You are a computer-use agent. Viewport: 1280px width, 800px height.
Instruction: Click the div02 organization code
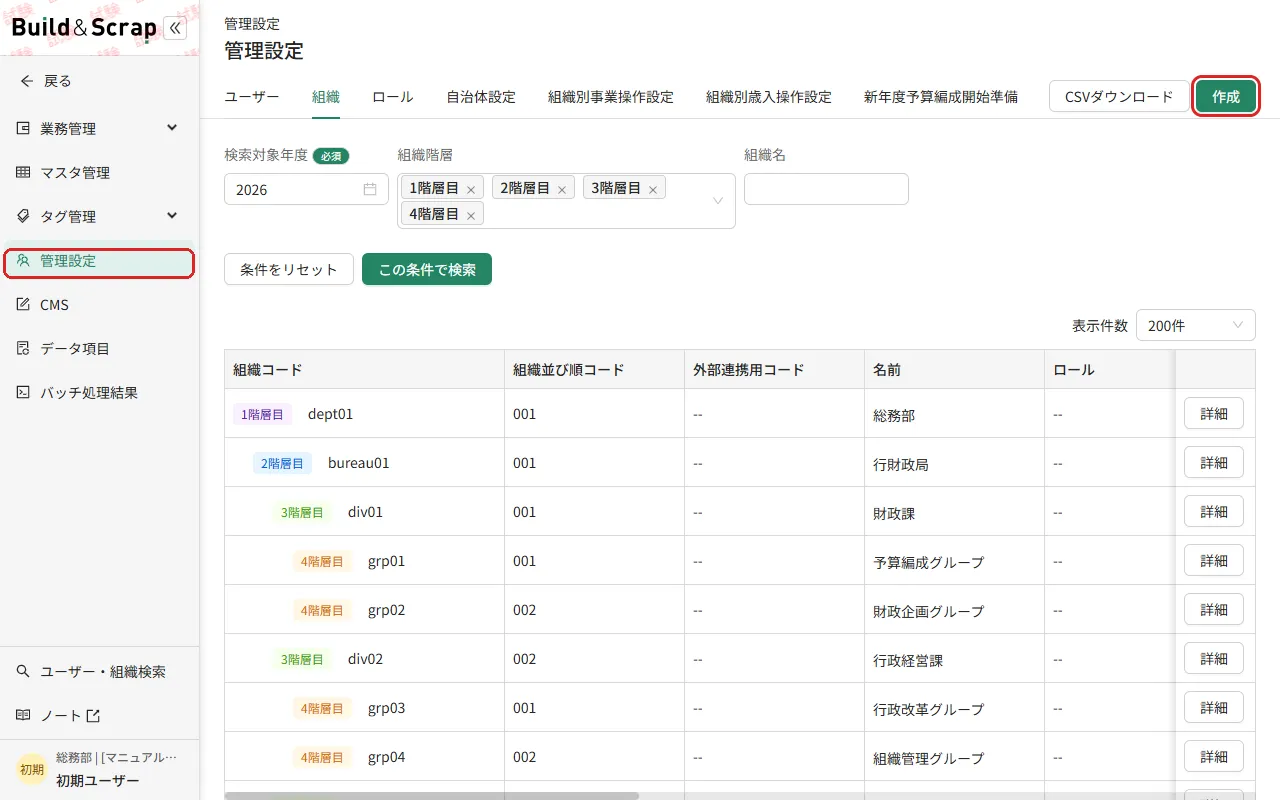[x=365, y=659]
